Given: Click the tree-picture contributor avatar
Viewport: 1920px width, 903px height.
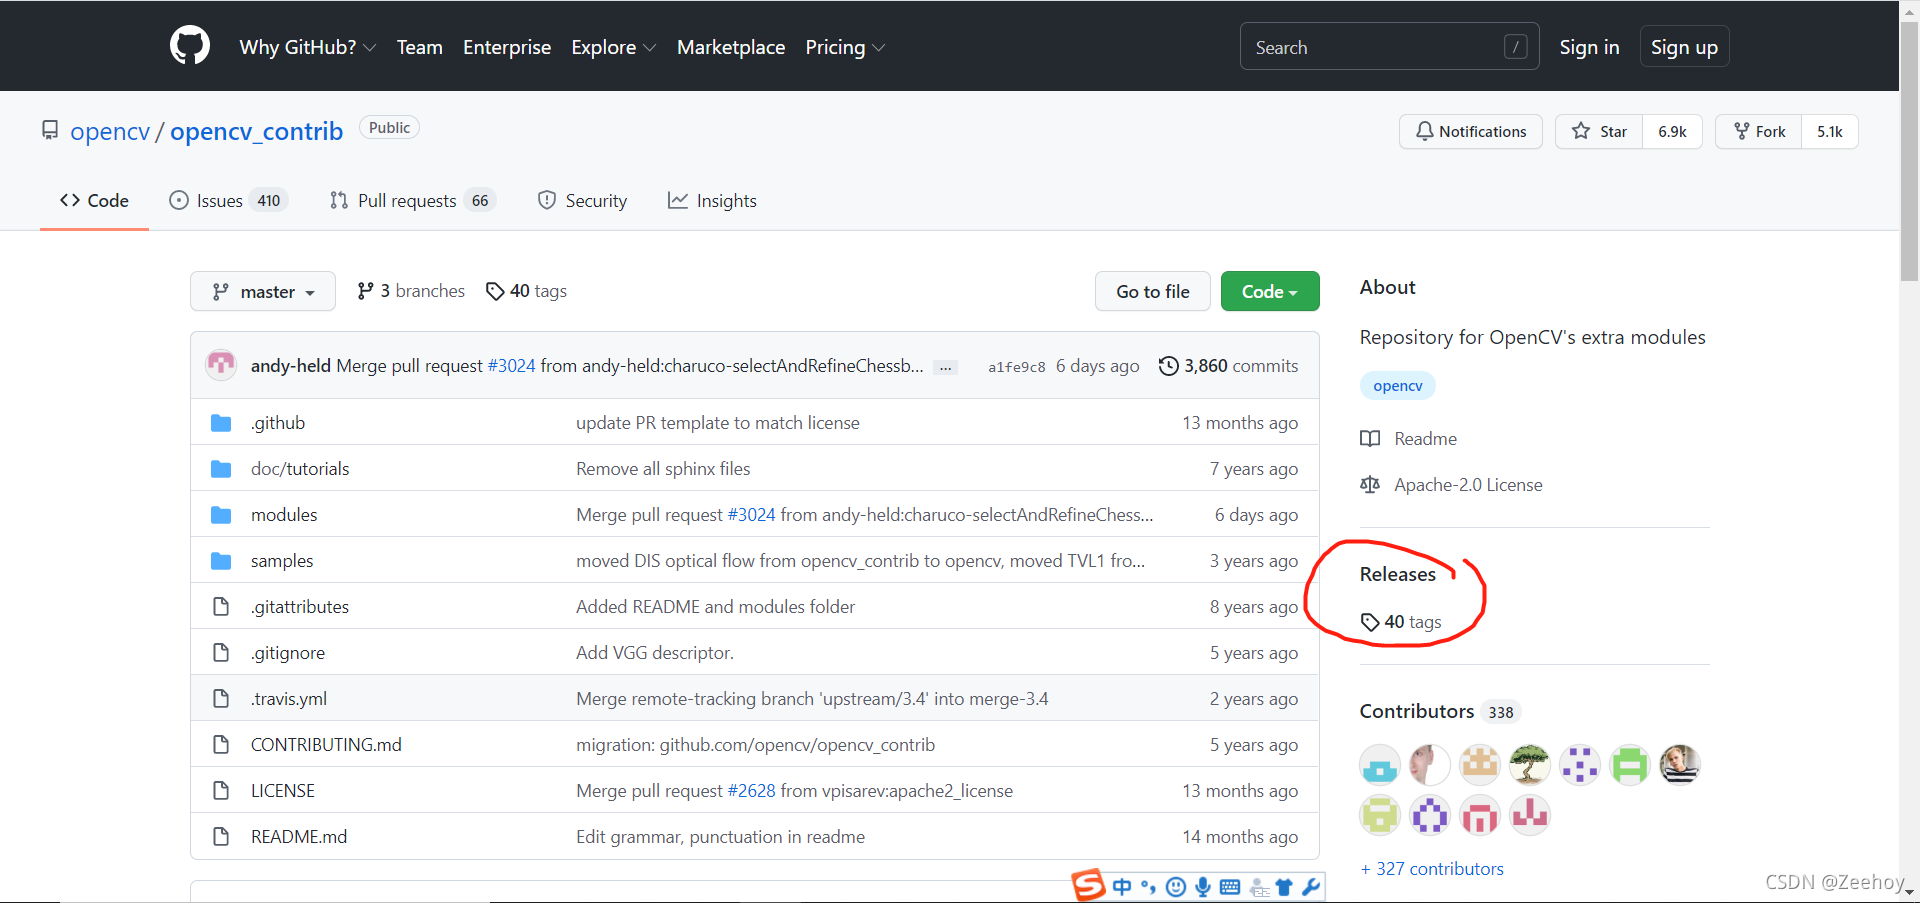Looking at the screenshot, I should [x=1530, y=765].
